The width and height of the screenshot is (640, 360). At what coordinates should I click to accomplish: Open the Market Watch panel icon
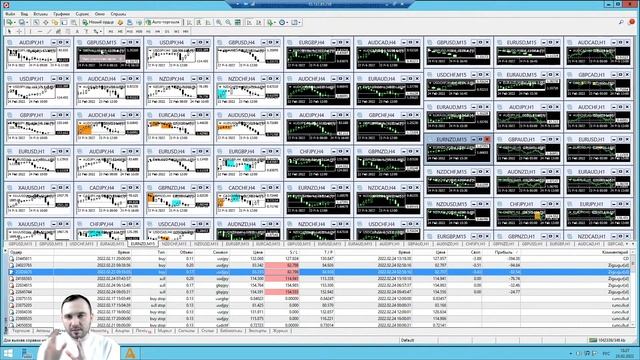[x=36, y=22]
